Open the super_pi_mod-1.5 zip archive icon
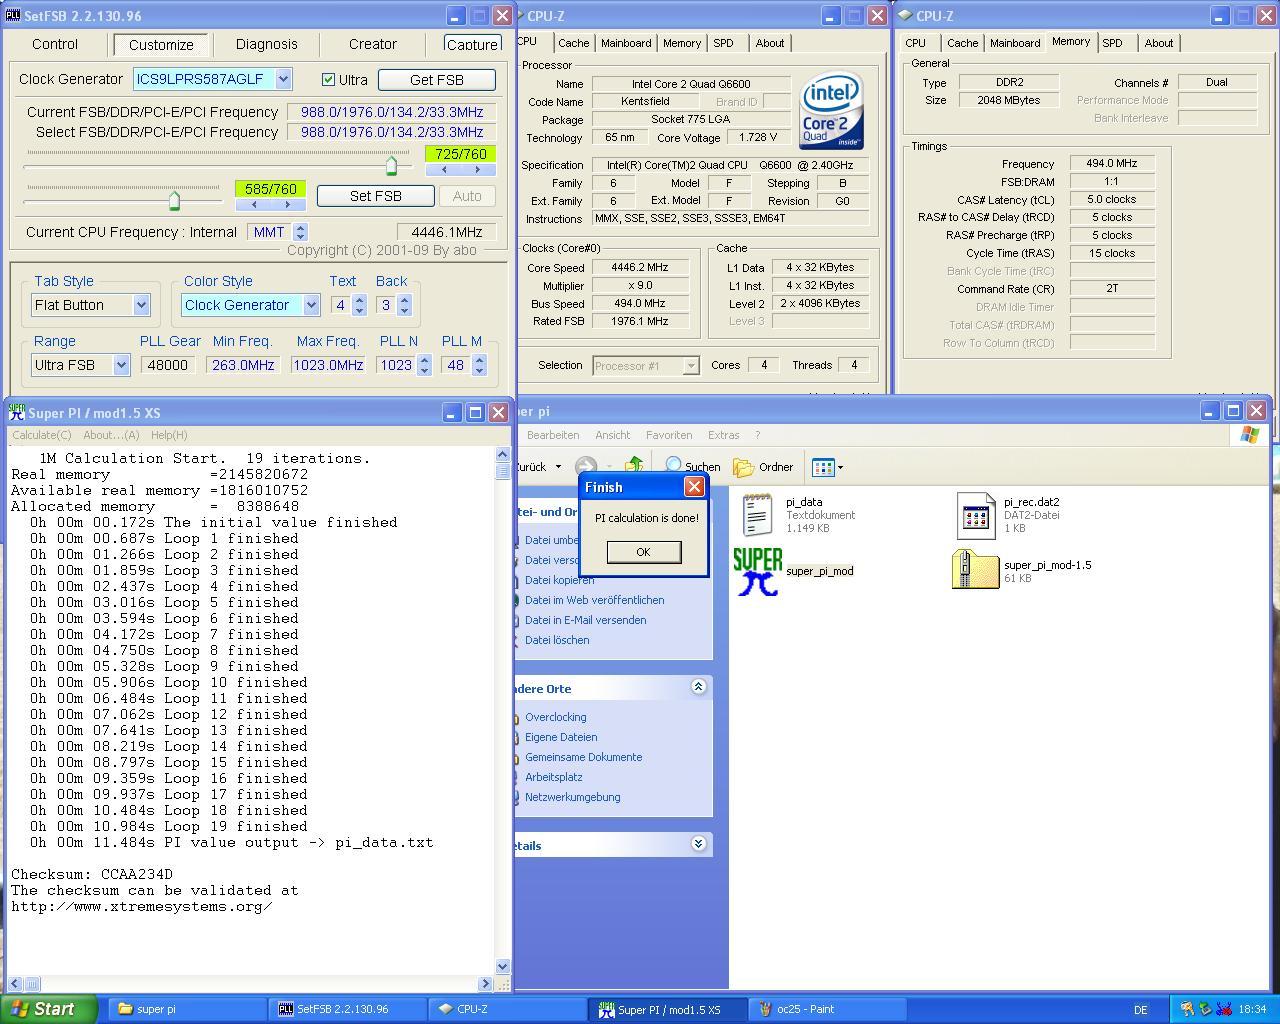This screenshot has height=1024, width=1280. (975, 570)
